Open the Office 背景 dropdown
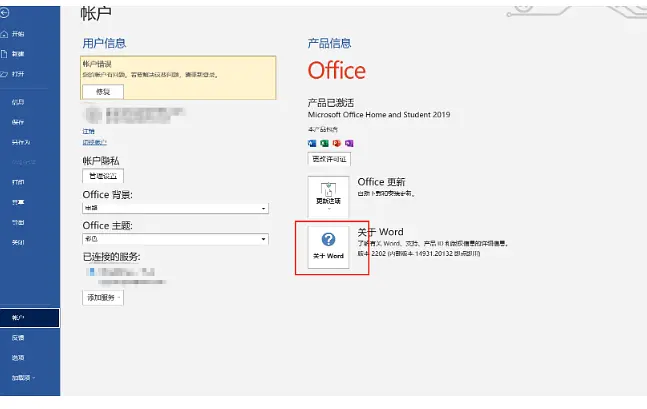This screenshot has width=647, height=409. click(x=175, y=208)
